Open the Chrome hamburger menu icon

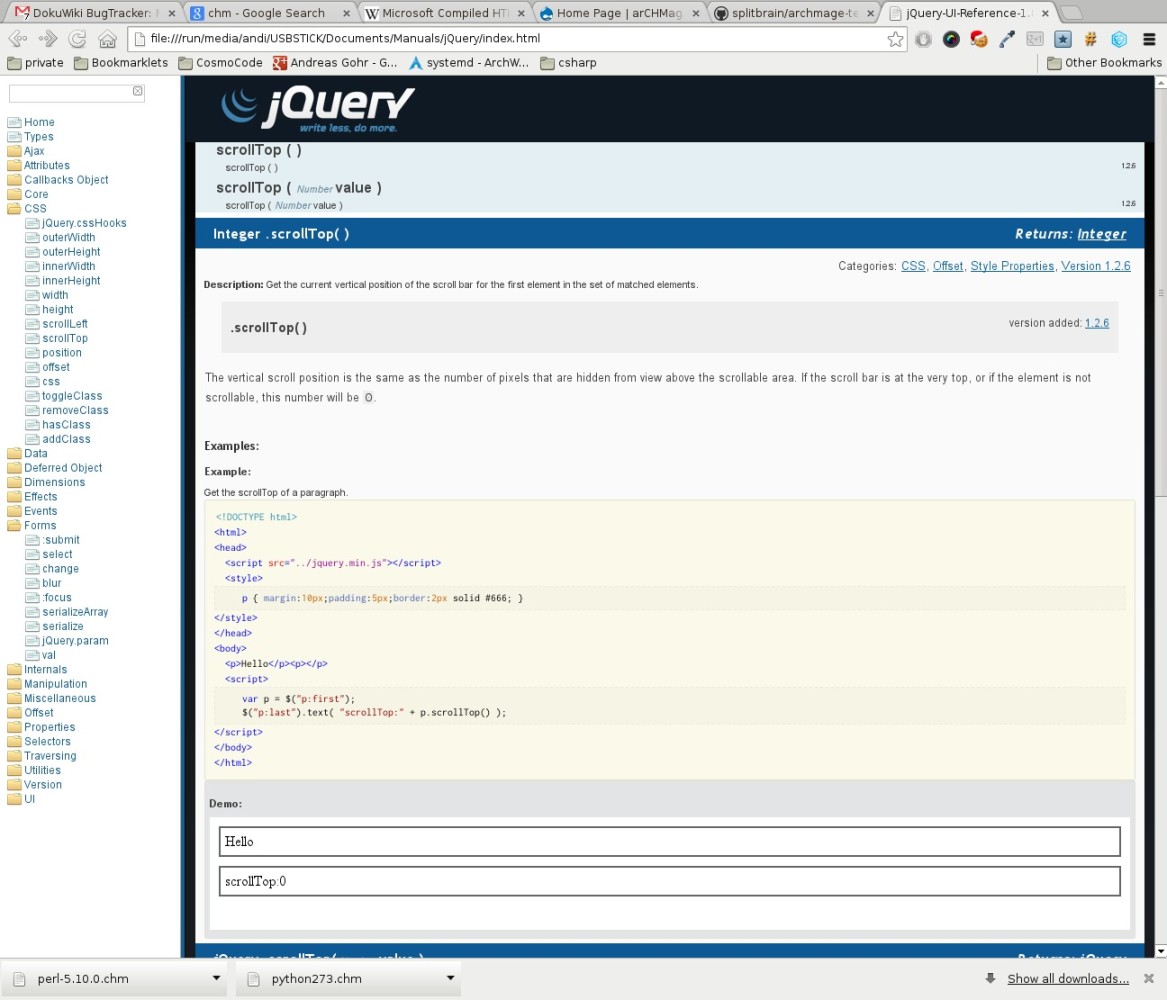point(1149,39)
